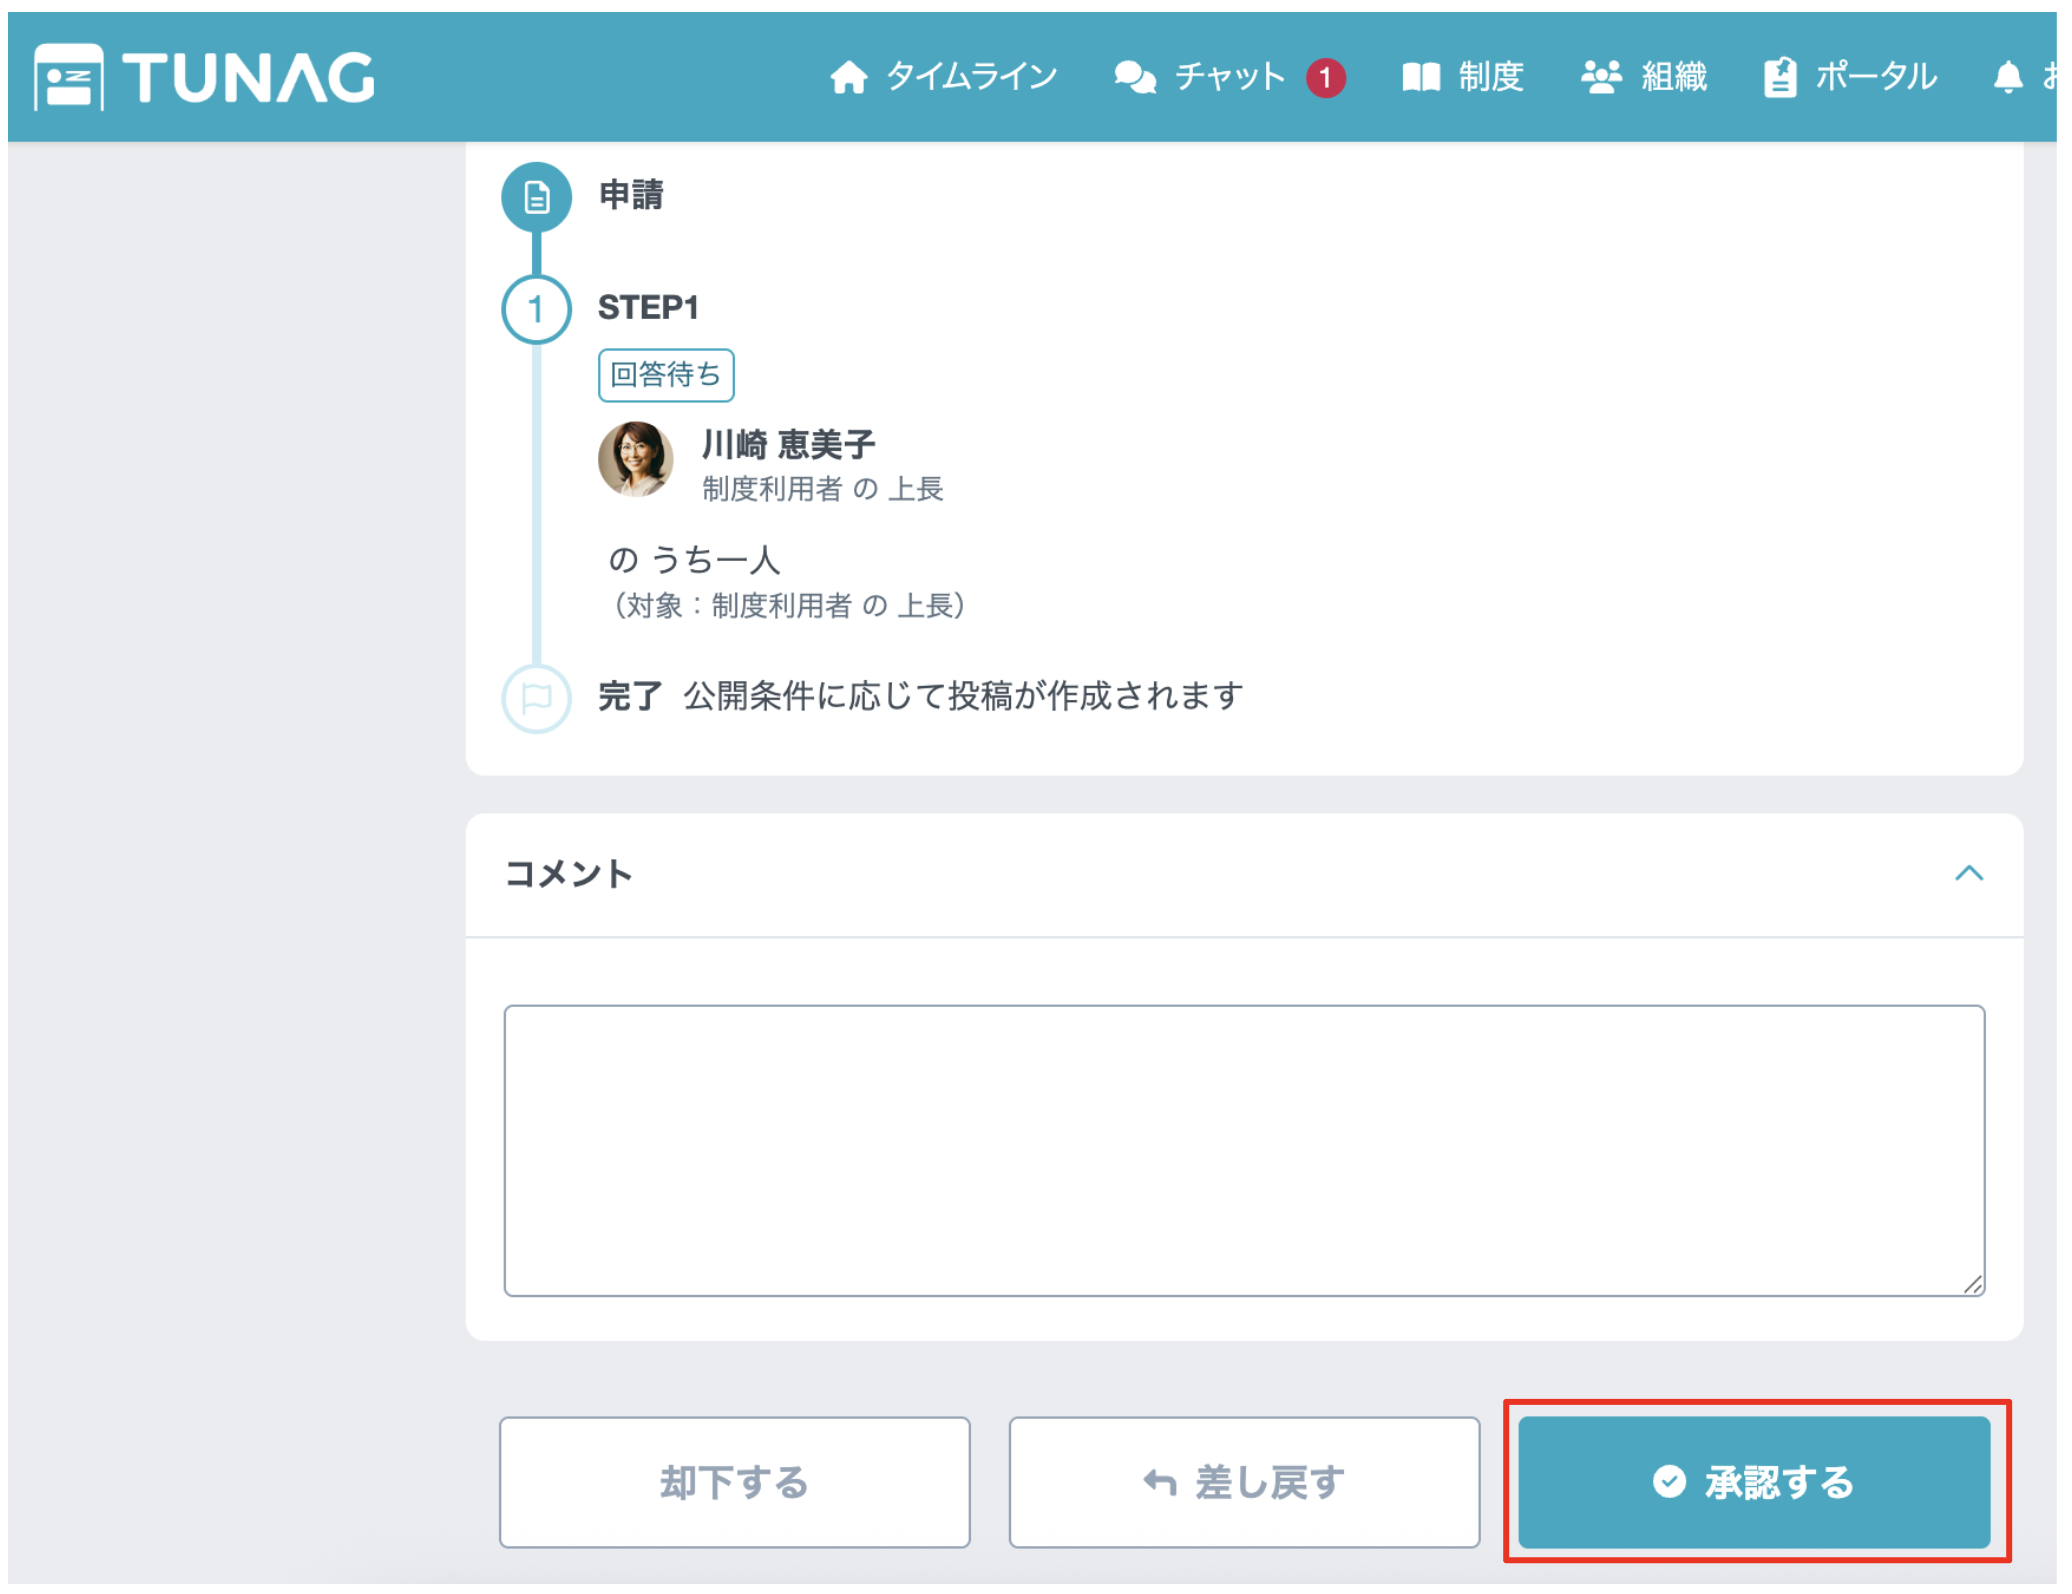Click inside the comment text area

tap(1243, 1150)
